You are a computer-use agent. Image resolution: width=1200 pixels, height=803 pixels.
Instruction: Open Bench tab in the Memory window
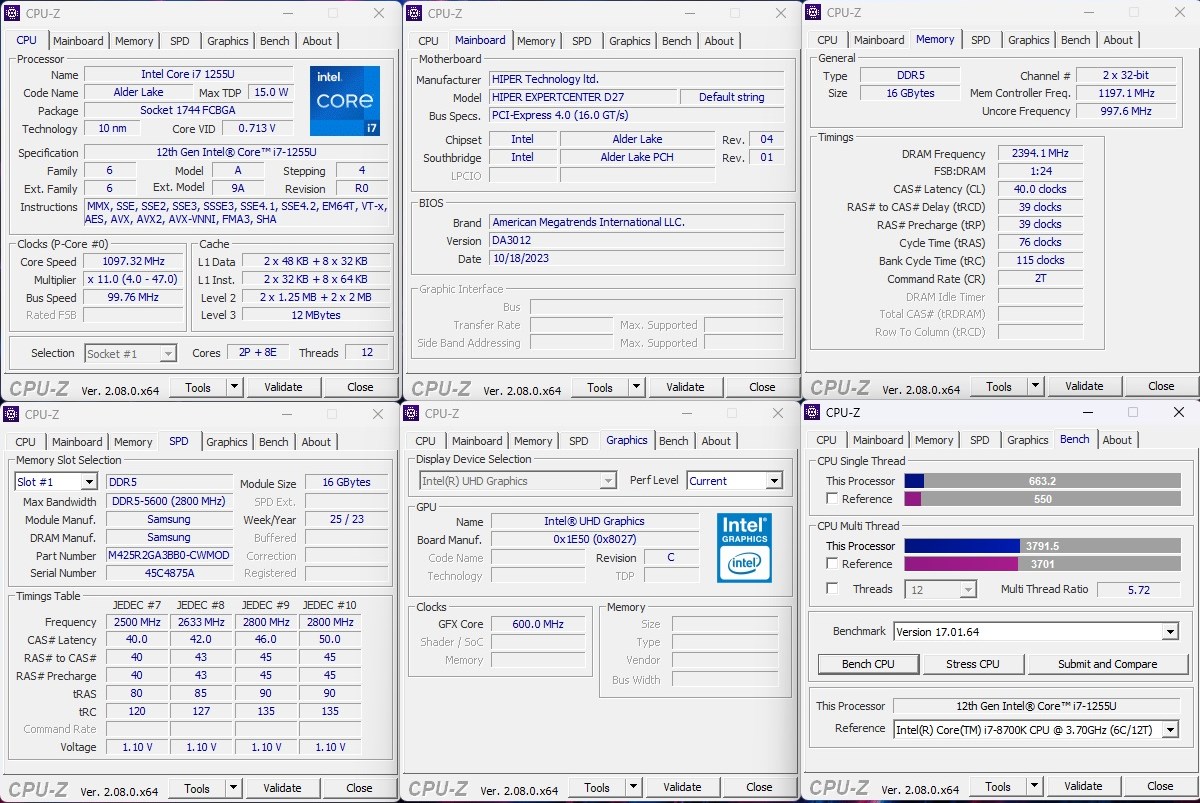tap(1075, 40)
